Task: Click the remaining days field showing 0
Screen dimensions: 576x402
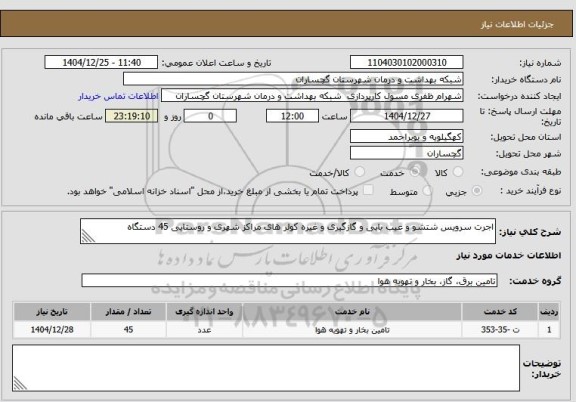Action: (x=210, y=116)
